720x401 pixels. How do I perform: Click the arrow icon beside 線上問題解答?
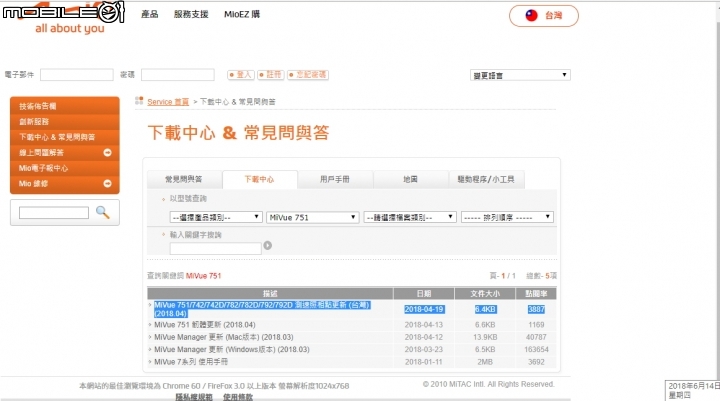pyautogui.click(x=107, y=152)
